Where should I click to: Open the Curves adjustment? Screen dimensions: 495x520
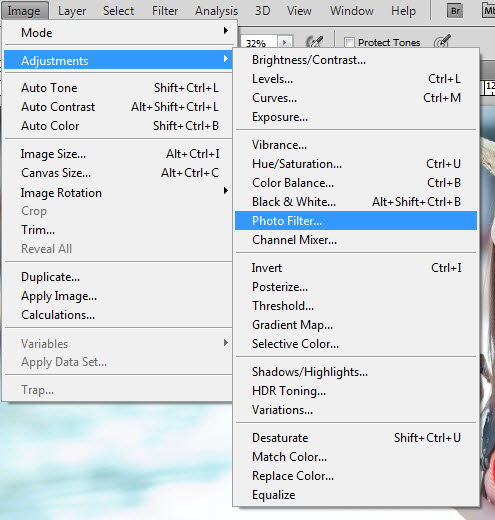[356, 98]
